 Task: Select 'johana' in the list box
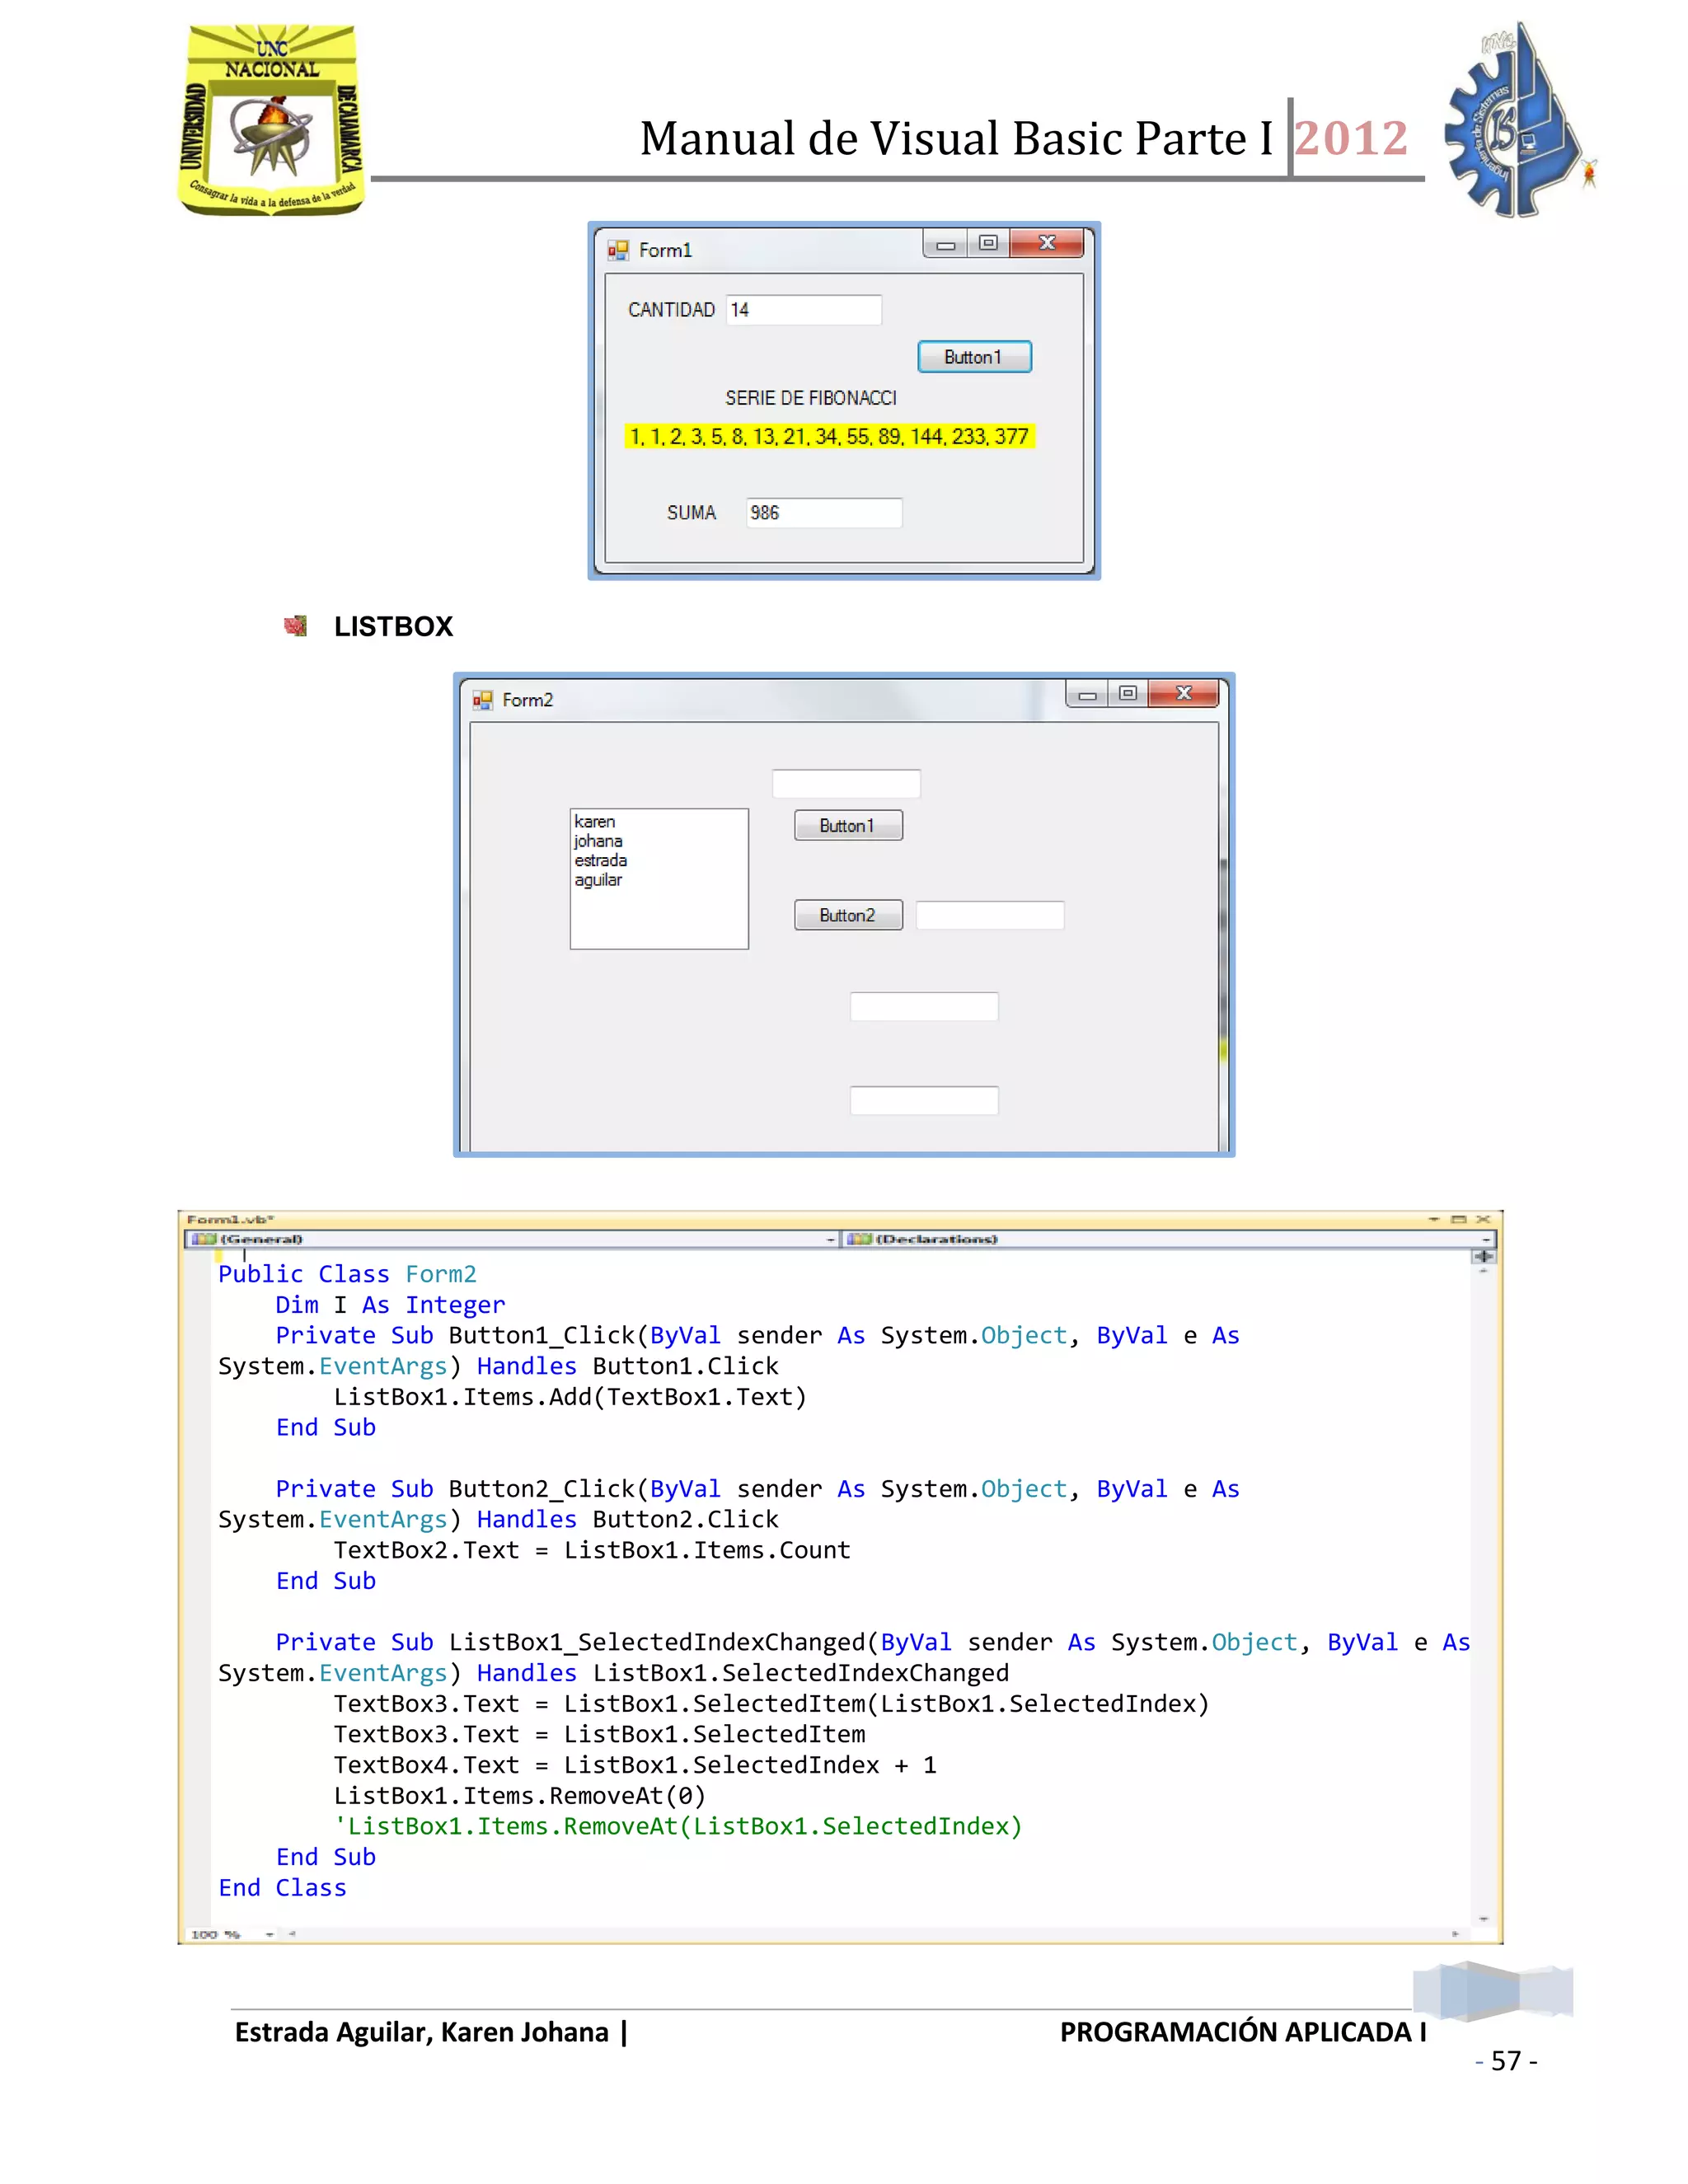point(598,841)
